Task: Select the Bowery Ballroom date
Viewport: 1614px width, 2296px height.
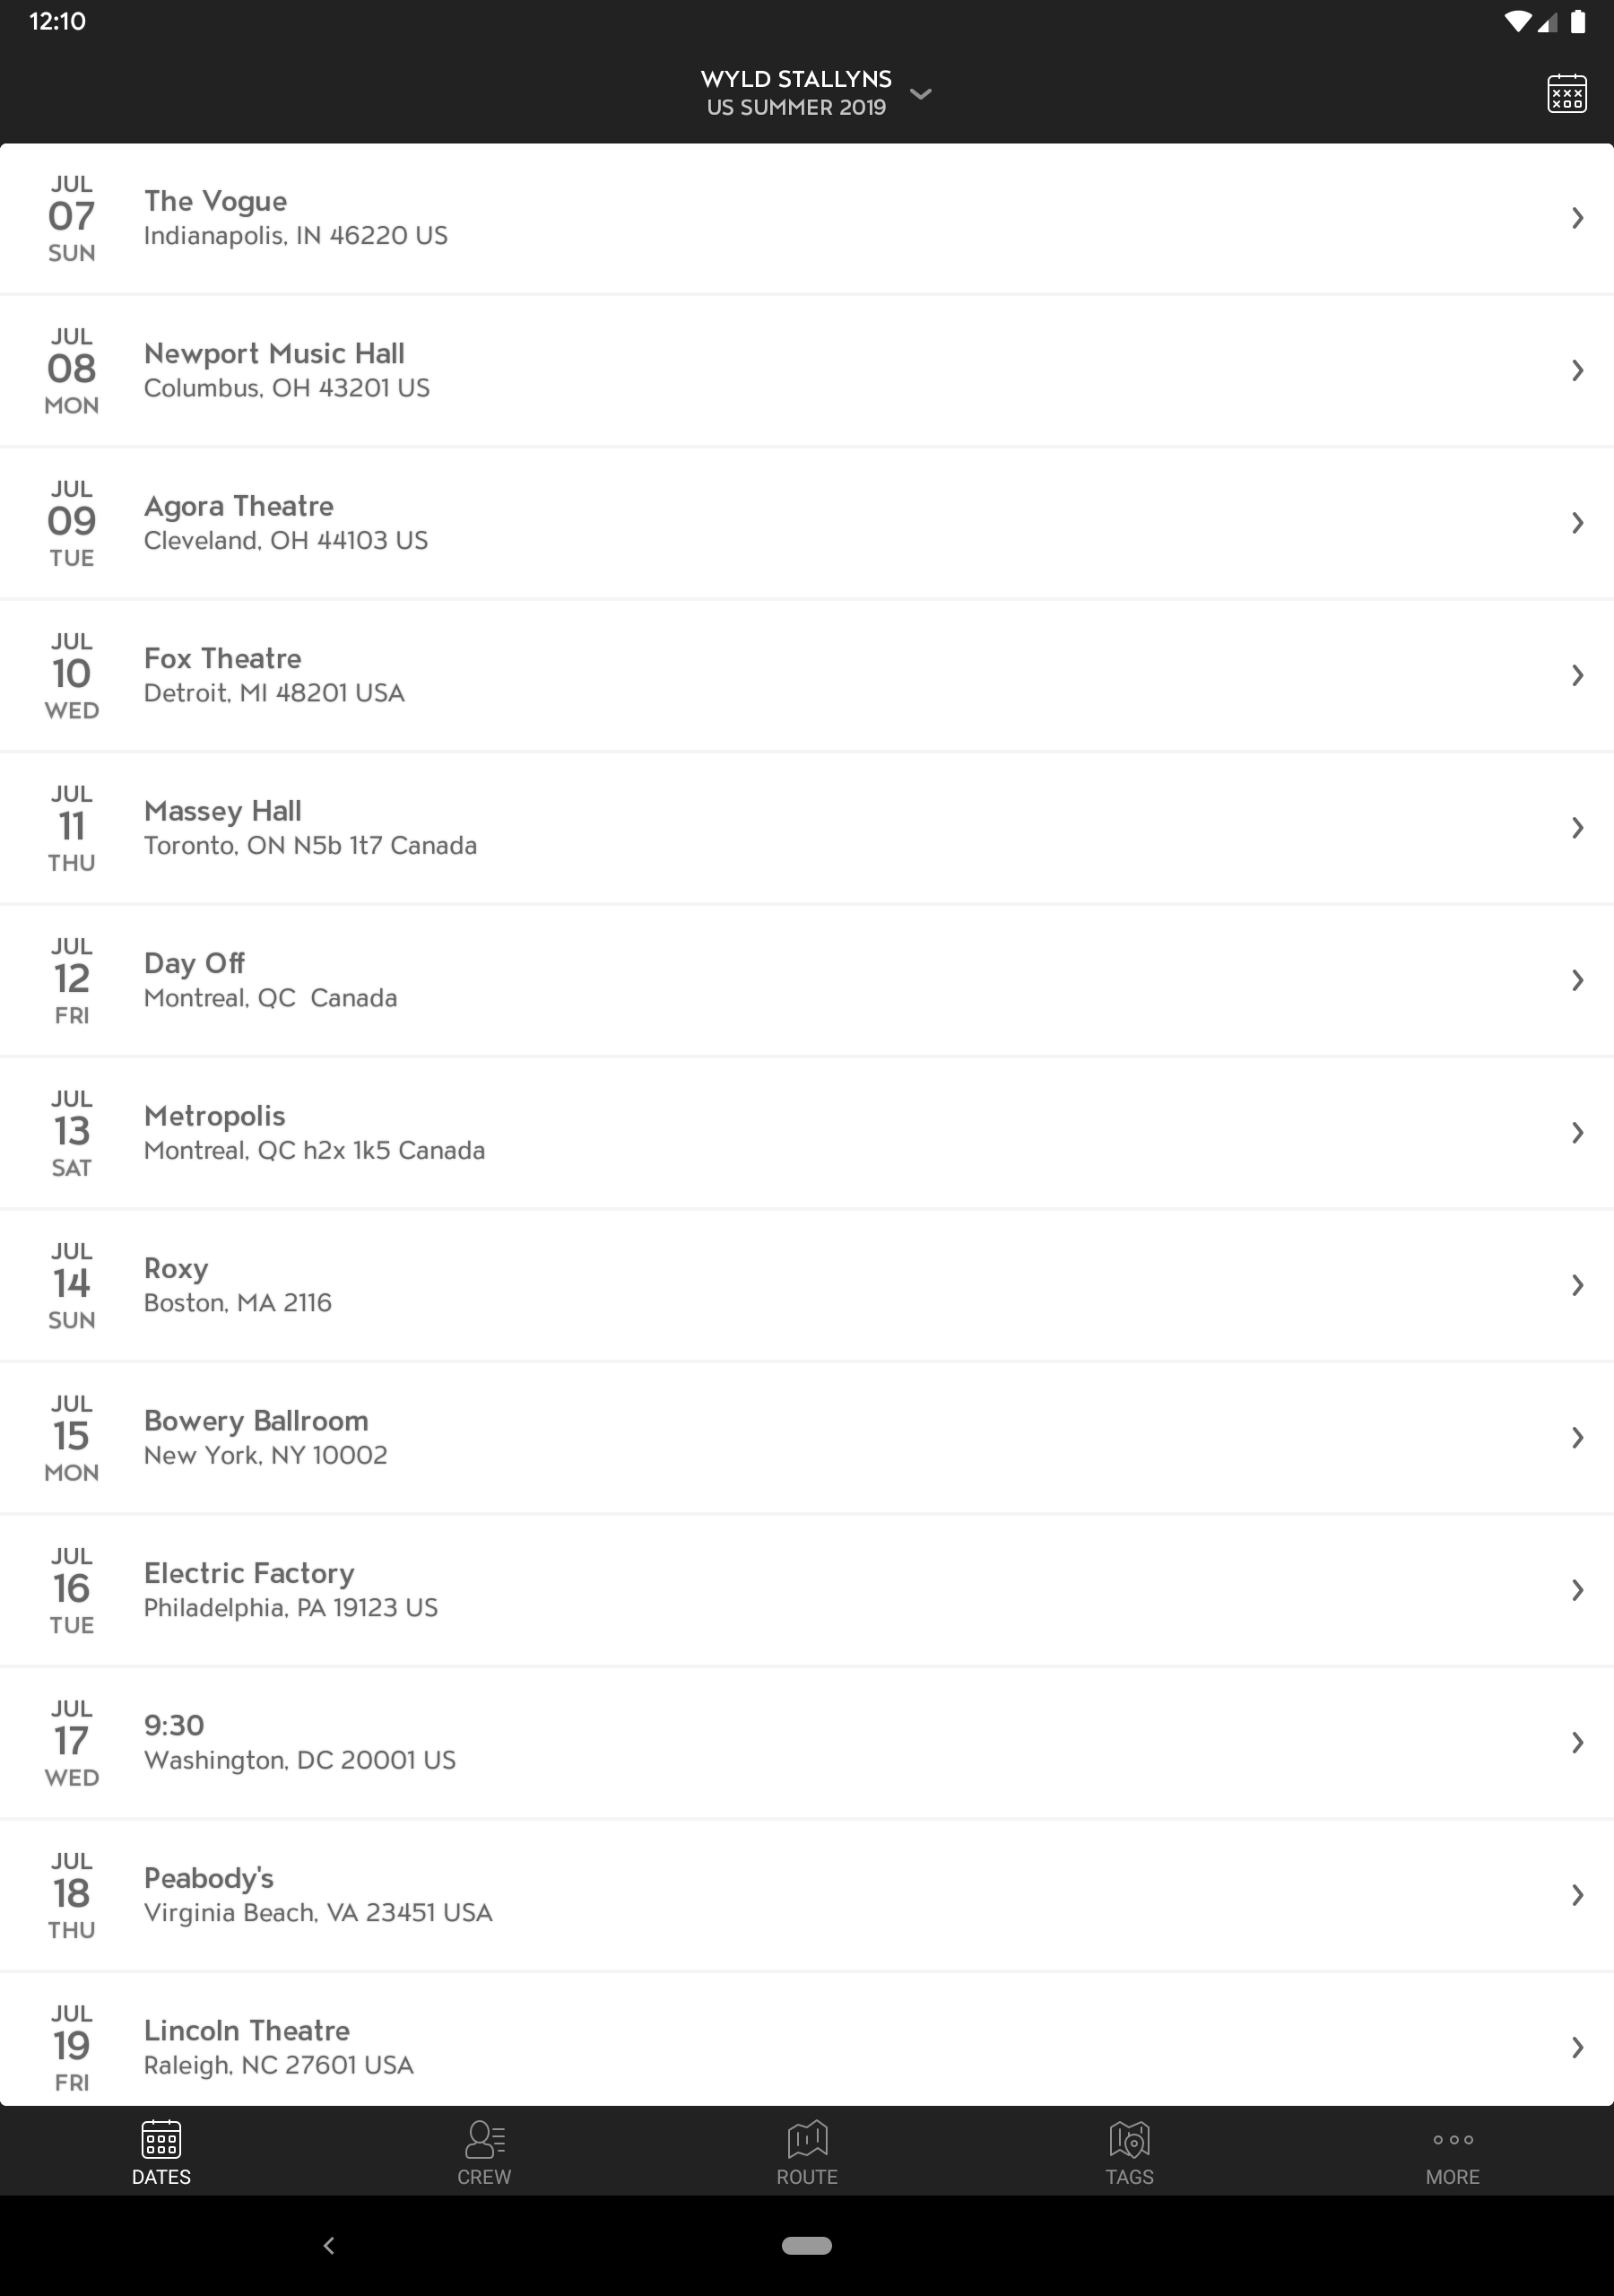Action: (x=807, y=1438)
